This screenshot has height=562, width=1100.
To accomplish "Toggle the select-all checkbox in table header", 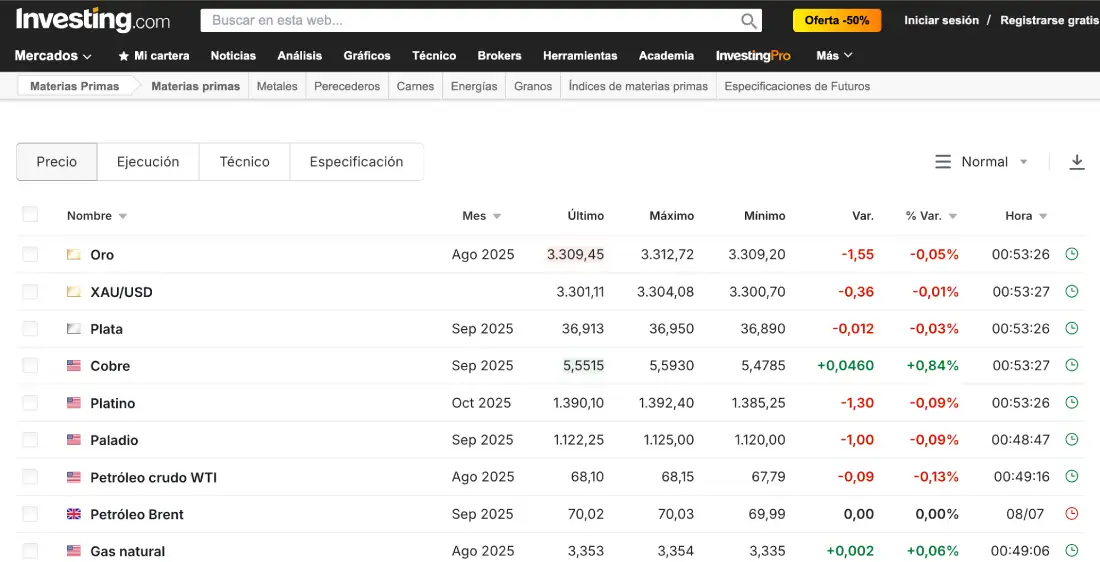I will point(30,214).
